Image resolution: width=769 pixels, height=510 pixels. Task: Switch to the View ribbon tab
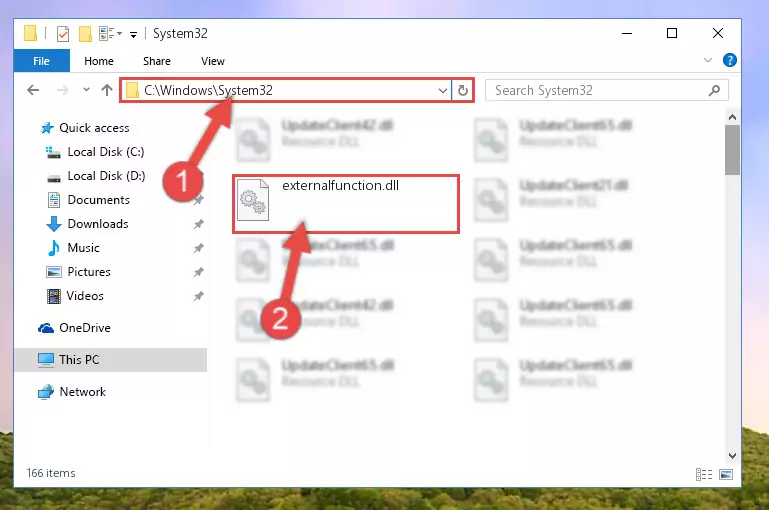point(213,61)
